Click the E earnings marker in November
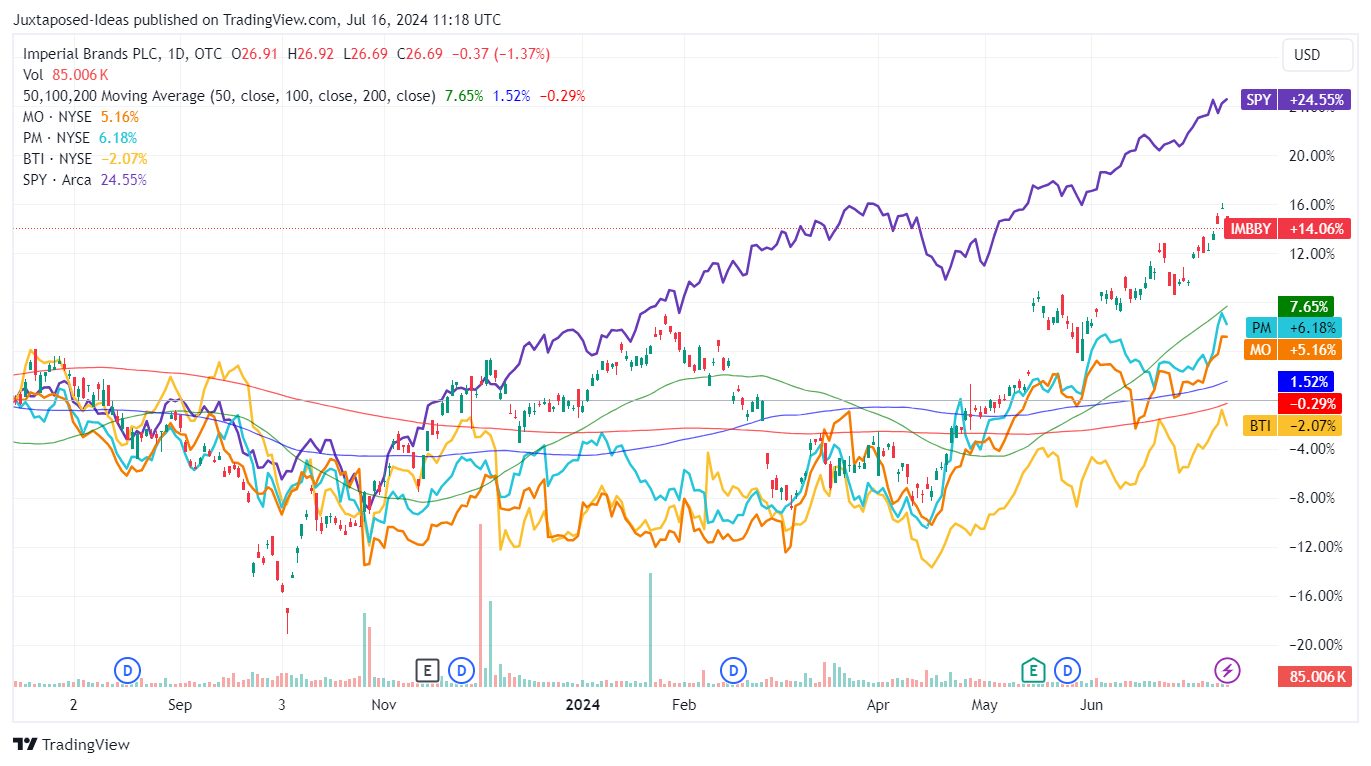Viewport: 1371px width, 766px height. (427, 669)
